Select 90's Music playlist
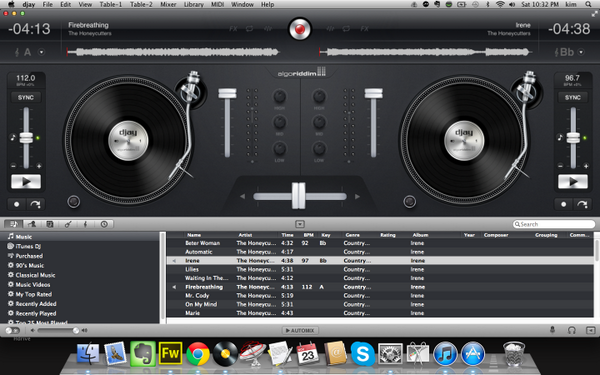600x375 pixels. pos(29,265)
